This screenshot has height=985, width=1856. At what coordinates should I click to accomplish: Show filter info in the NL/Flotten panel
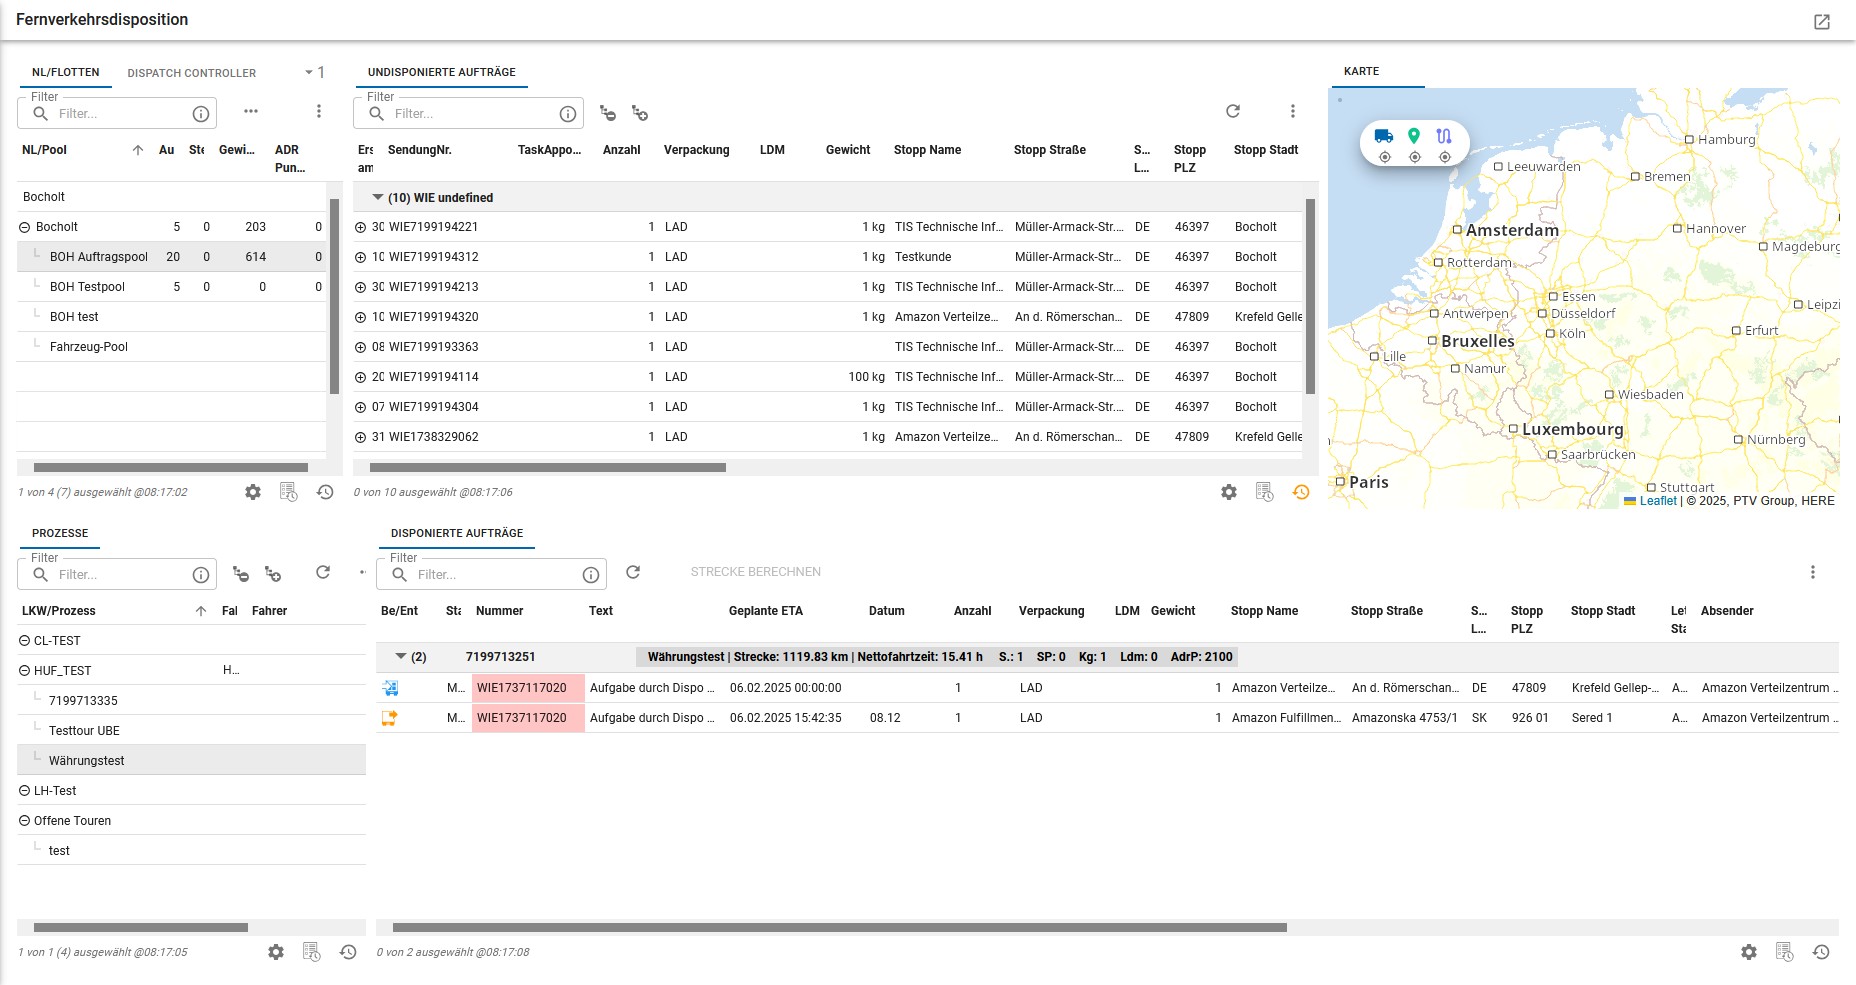(201, 114)
